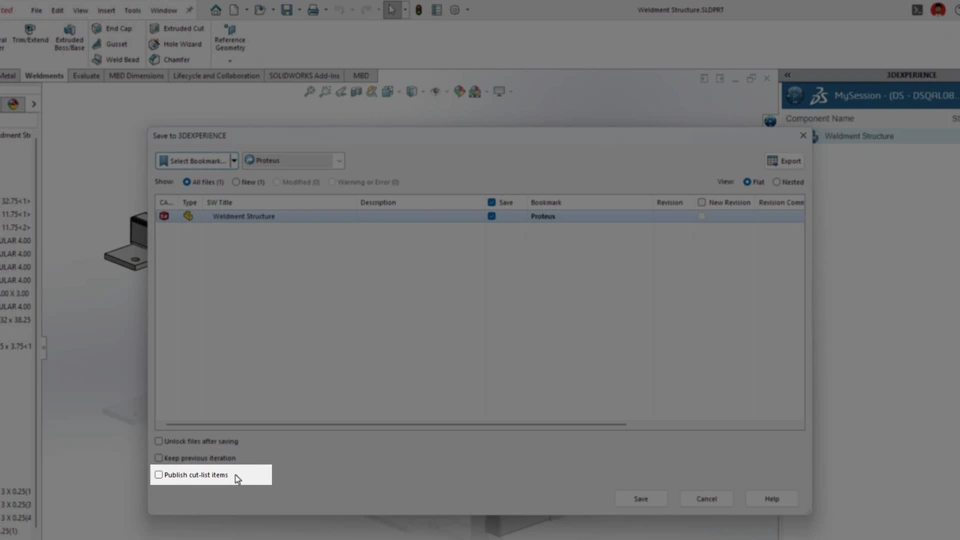
Task: Select the Flat view radio button
Action: click(747, 182)
